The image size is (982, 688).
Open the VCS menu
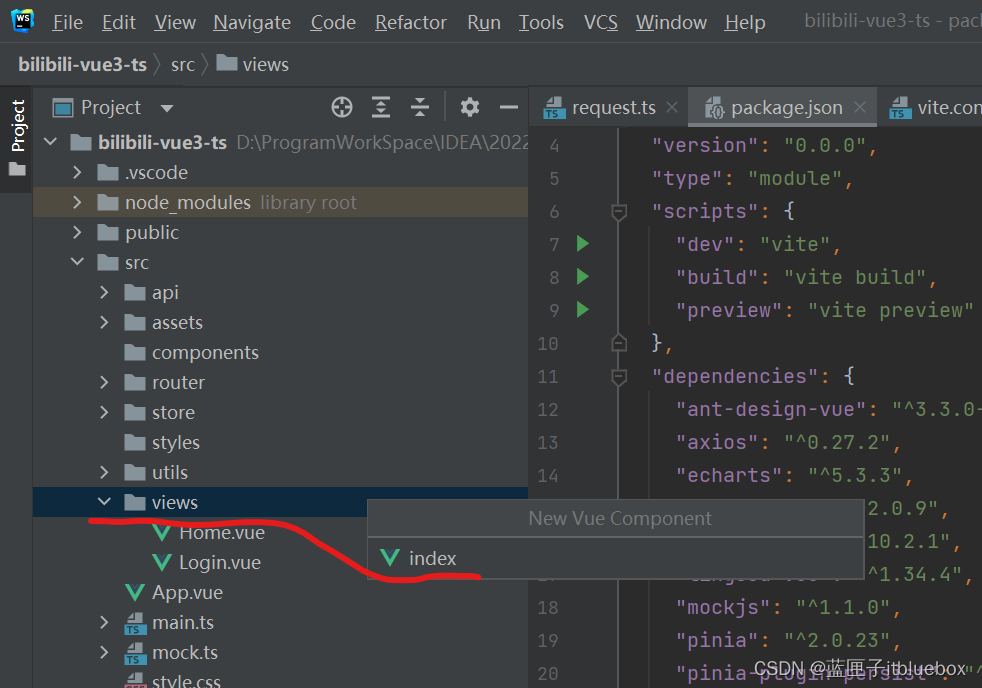(601, 23)
